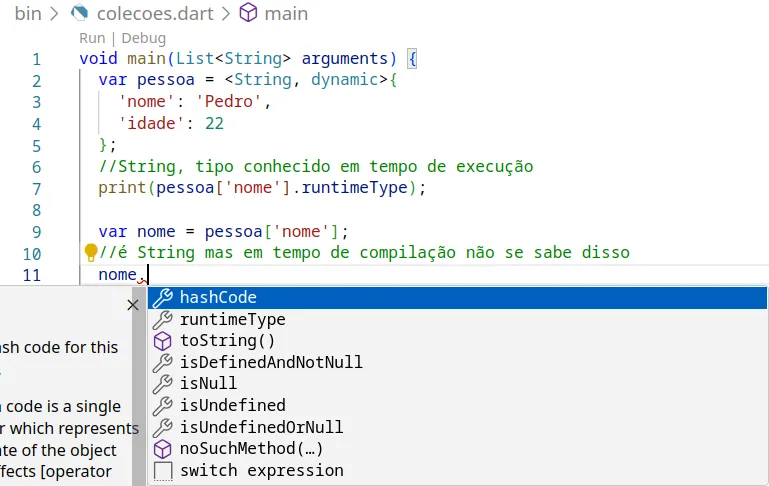The height and width of the screenshot is (486, 769).
Task: Select the toString() suggestion
Action: click(x=457, y=341)
